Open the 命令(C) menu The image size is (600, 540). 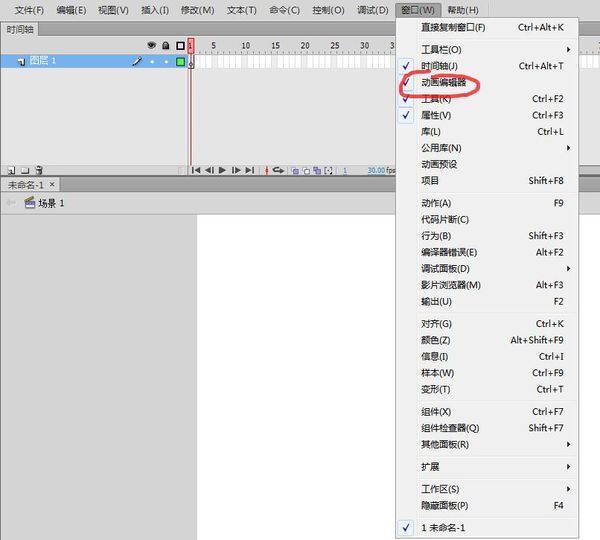[284, 10]
